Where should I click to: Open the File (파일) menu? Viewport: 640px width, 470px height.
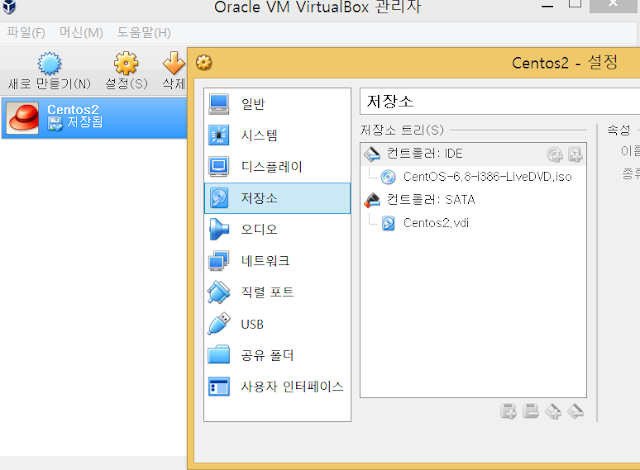[26, 32]
